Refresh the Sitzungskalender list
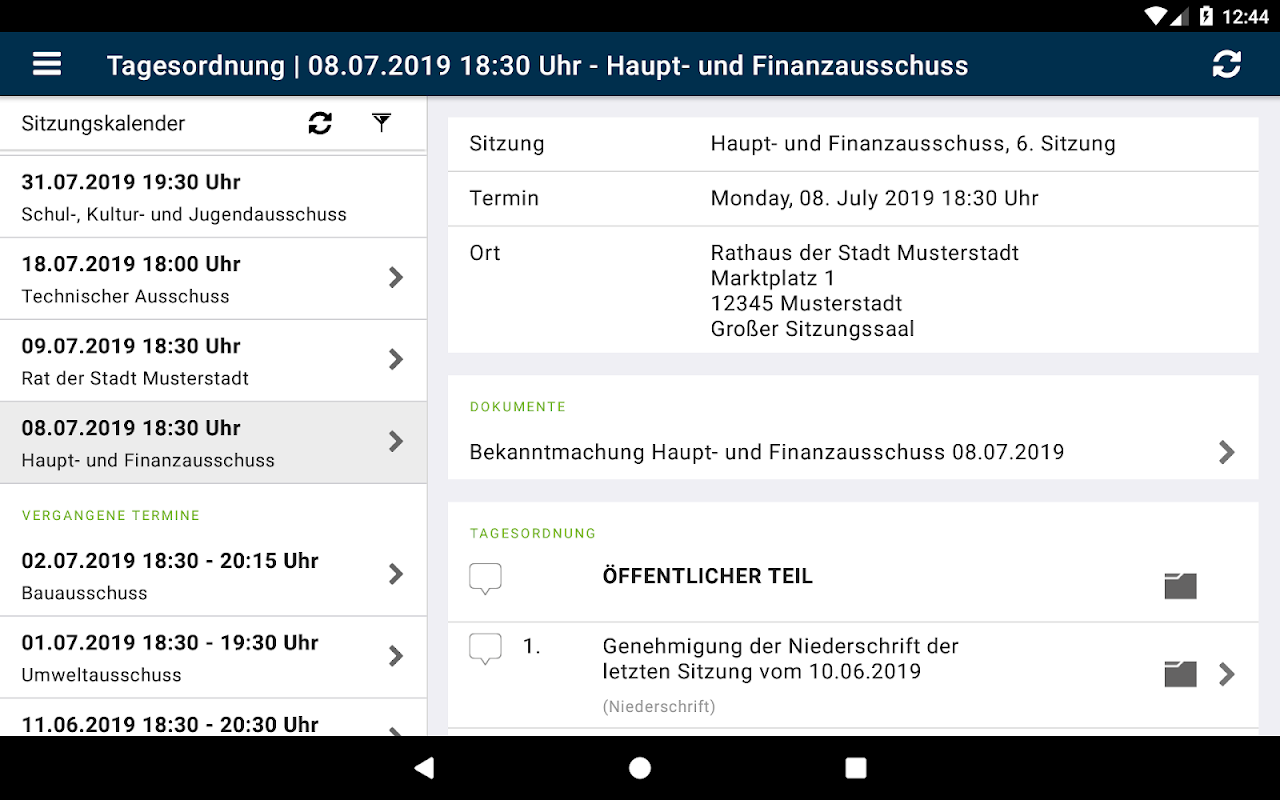The height and width of the screenshot is (800, 1280). [320, 123]
